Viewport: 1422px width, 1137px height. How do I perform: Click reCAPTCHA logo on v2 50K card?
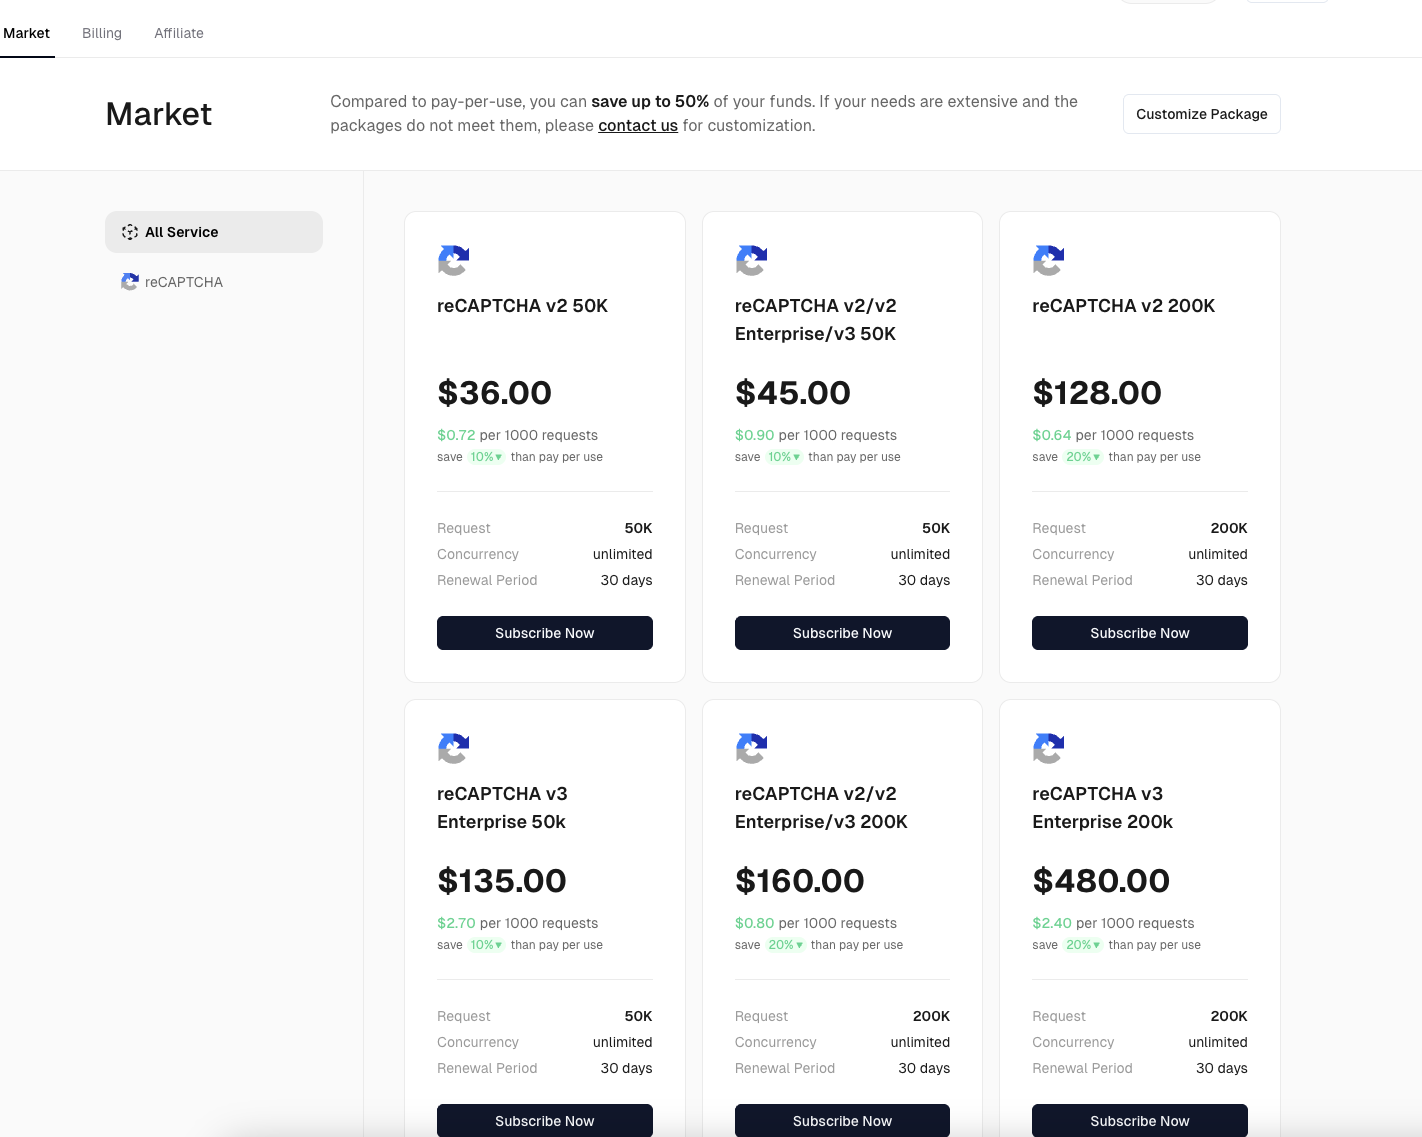[x=453, y=261]
